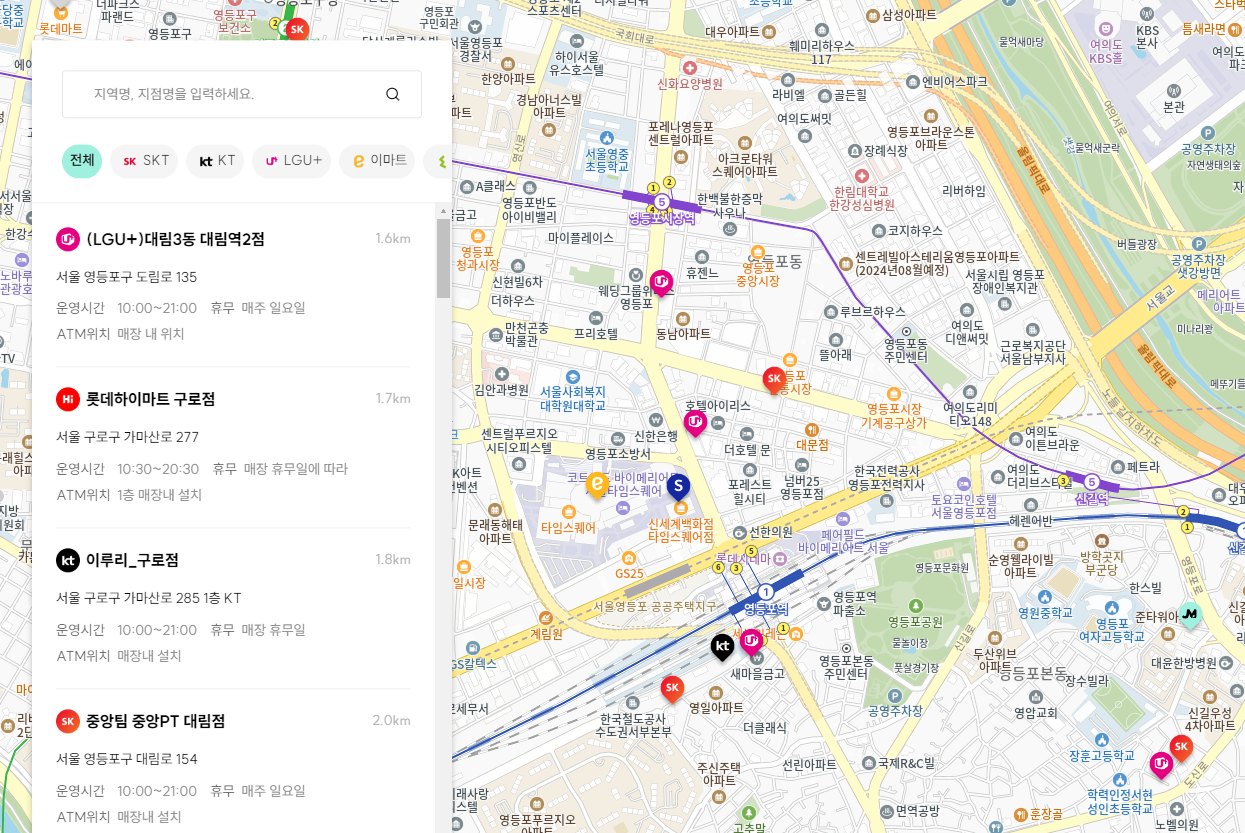
Task: Click 서울 영등포구 대림로 154 address
Action: click(127, 759)
